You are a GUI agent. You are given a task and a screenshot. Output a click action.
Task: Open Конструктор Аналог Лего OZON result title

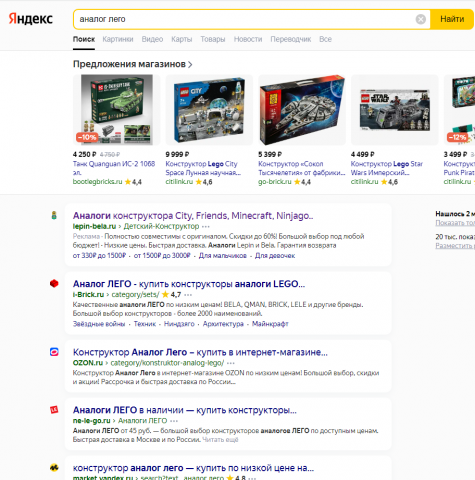[x=200, y=352]
